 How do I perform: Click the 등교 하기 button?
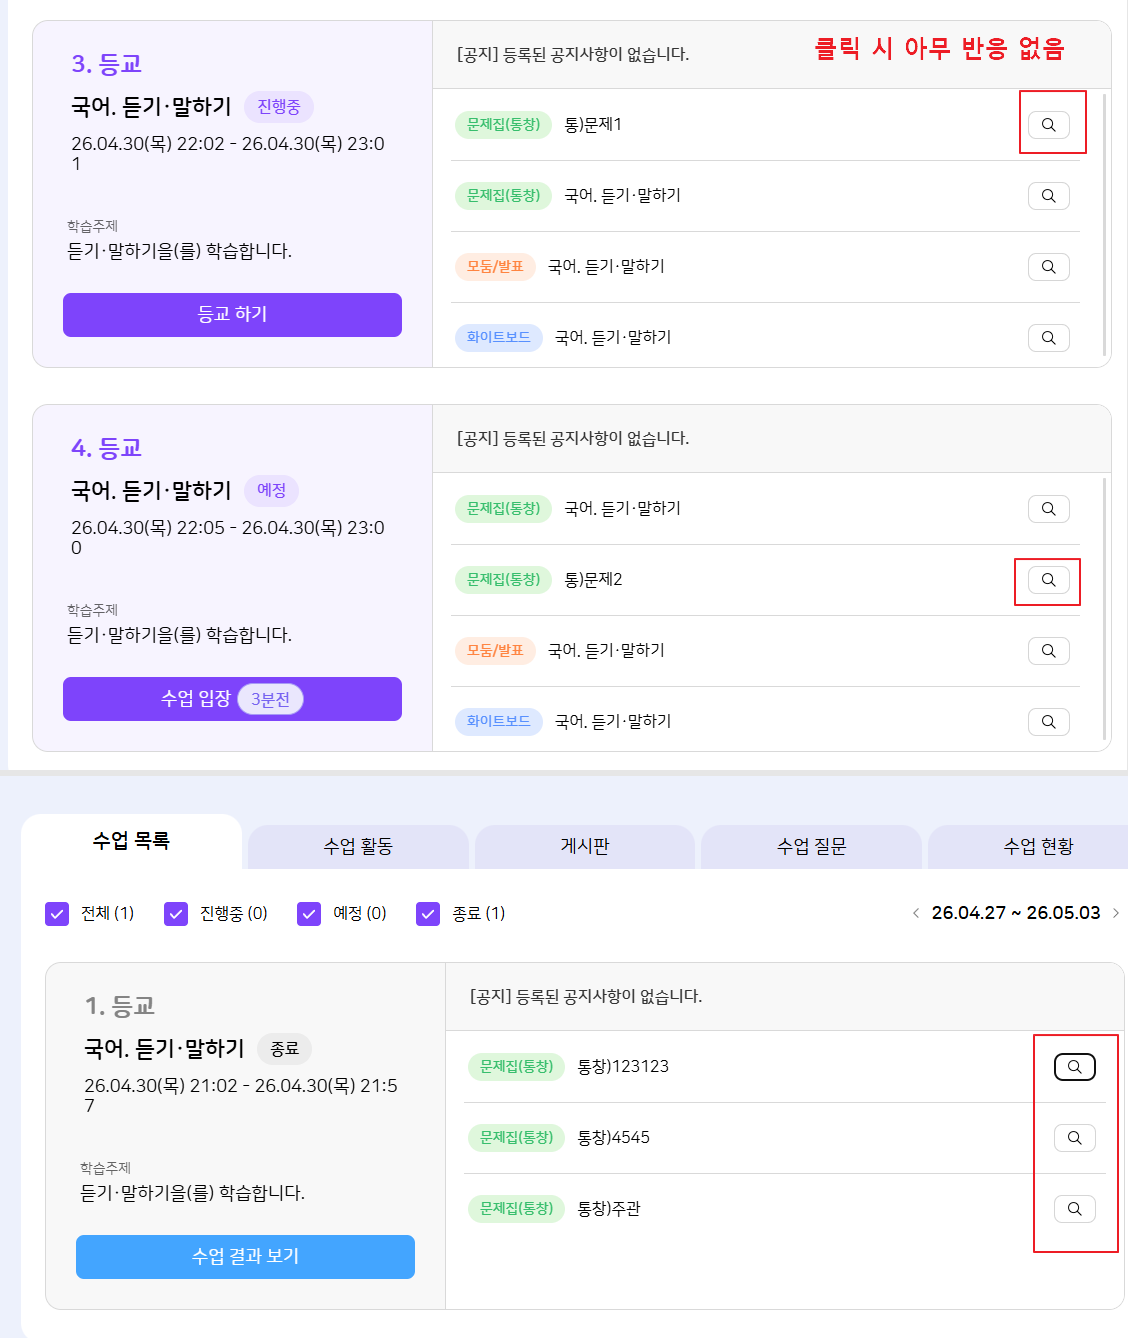(232, 315)
